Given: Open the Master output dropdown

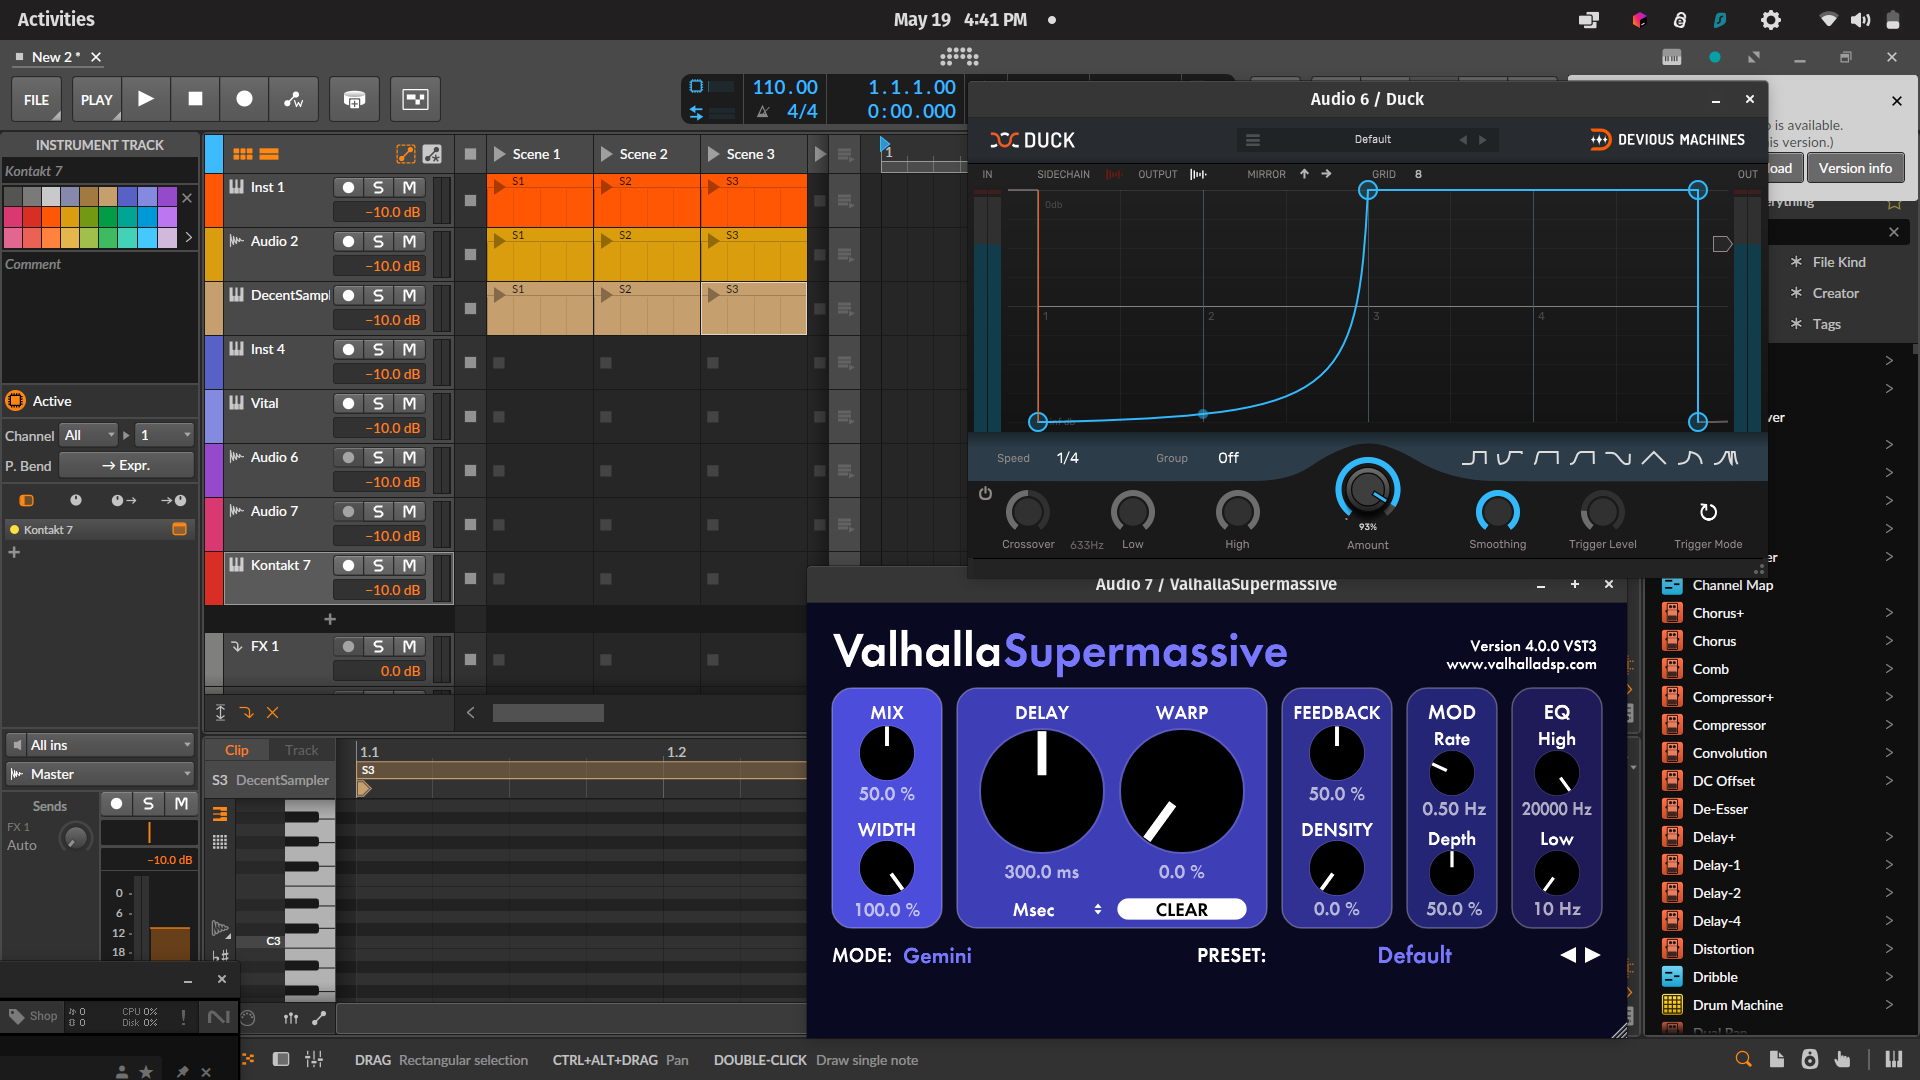Looking at the screenshot, I should (100, 774).
